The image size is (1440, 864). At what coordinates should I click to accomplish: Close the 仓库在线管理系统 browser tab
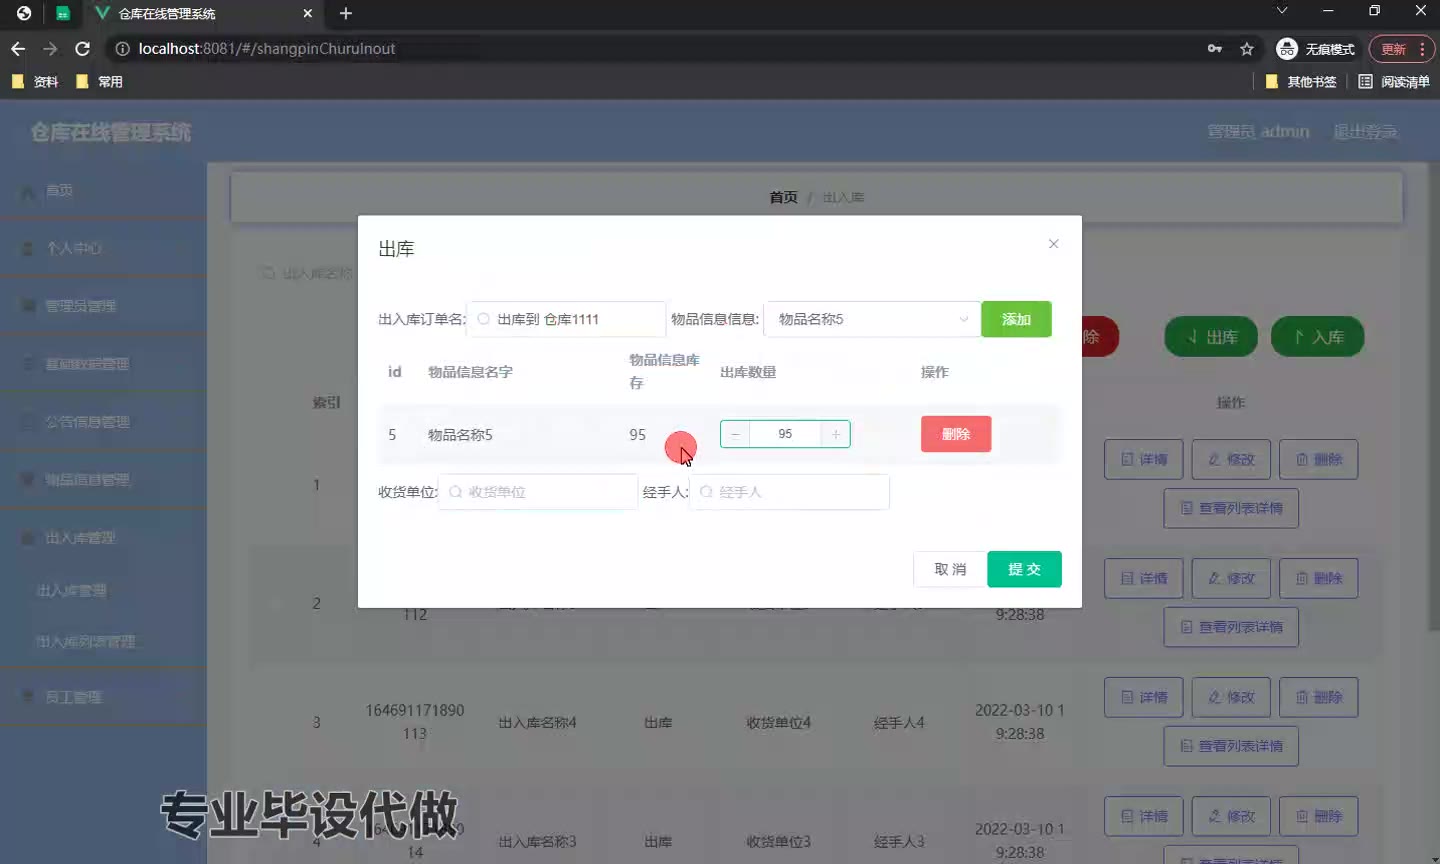[x=307, y=14]
